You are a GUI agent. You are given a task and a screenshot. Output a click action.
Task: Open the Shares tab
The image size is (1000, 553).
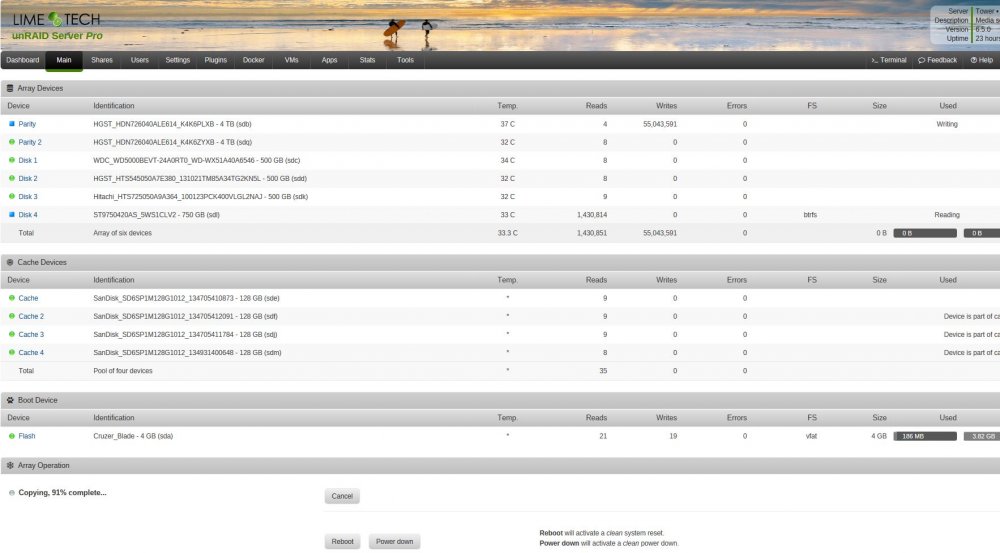pos(101,60)
